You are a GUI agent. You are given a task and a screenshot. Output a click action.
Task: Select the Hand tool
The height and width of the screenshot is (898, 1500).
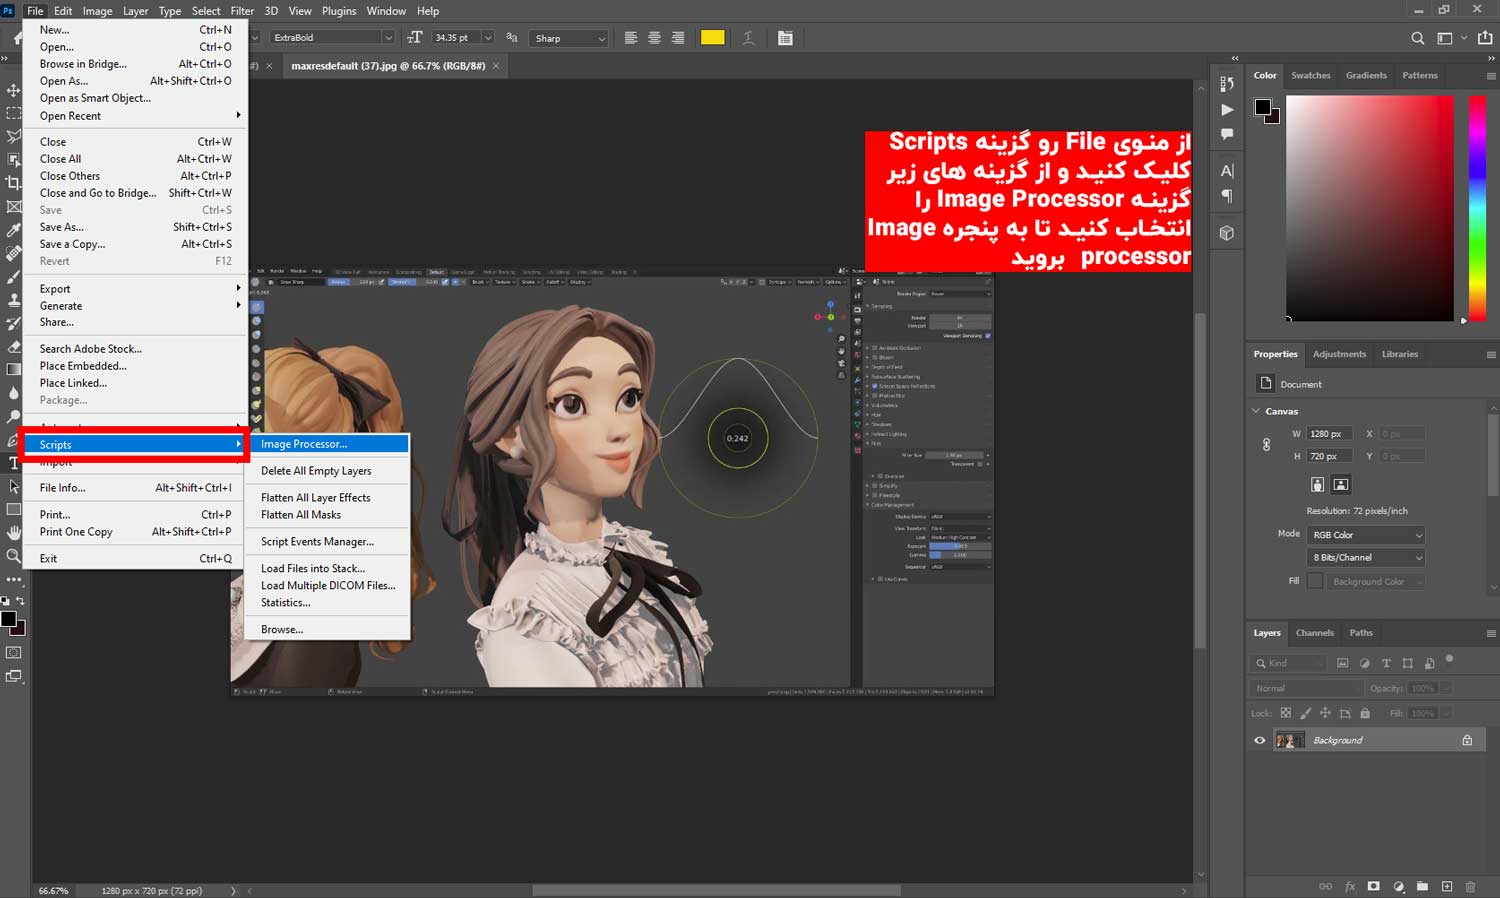13,532
